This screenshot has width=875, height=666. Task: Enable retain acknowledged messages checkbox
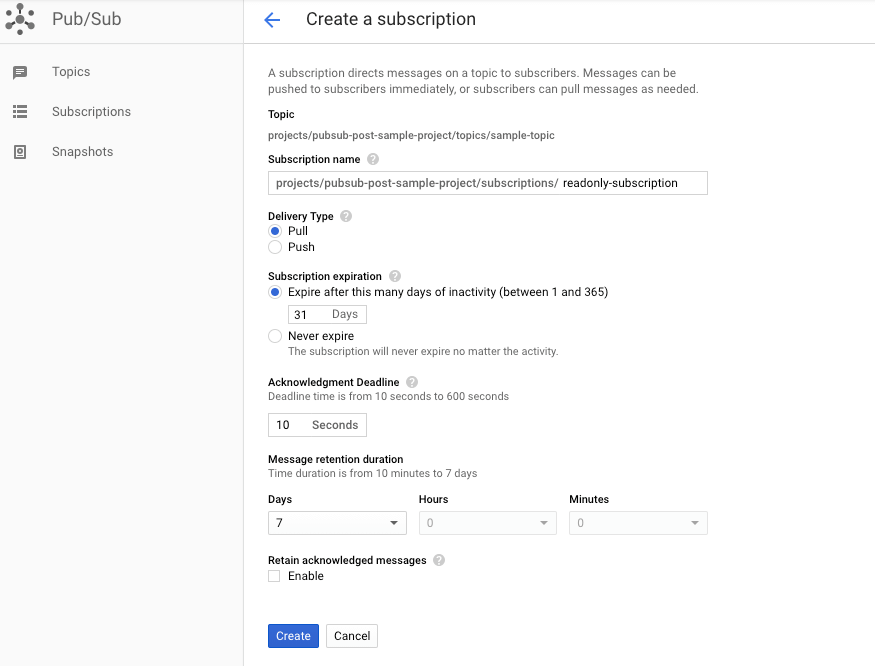click(274, 576)
